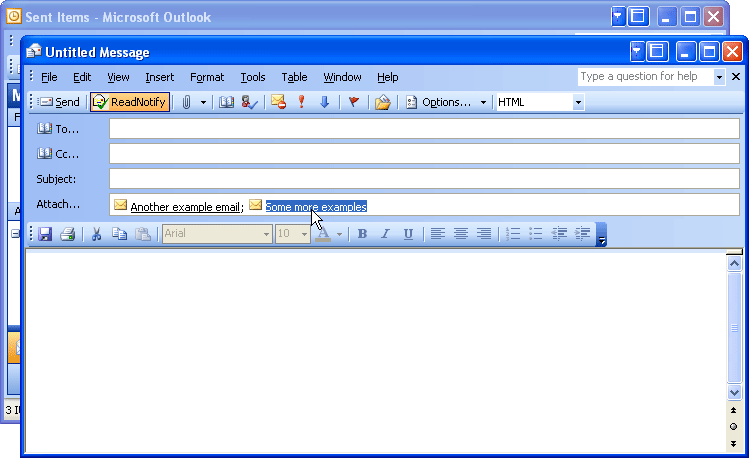Open the font size dropdown
749x458 pixels.
pyautogui.click(x=303, y=234)
